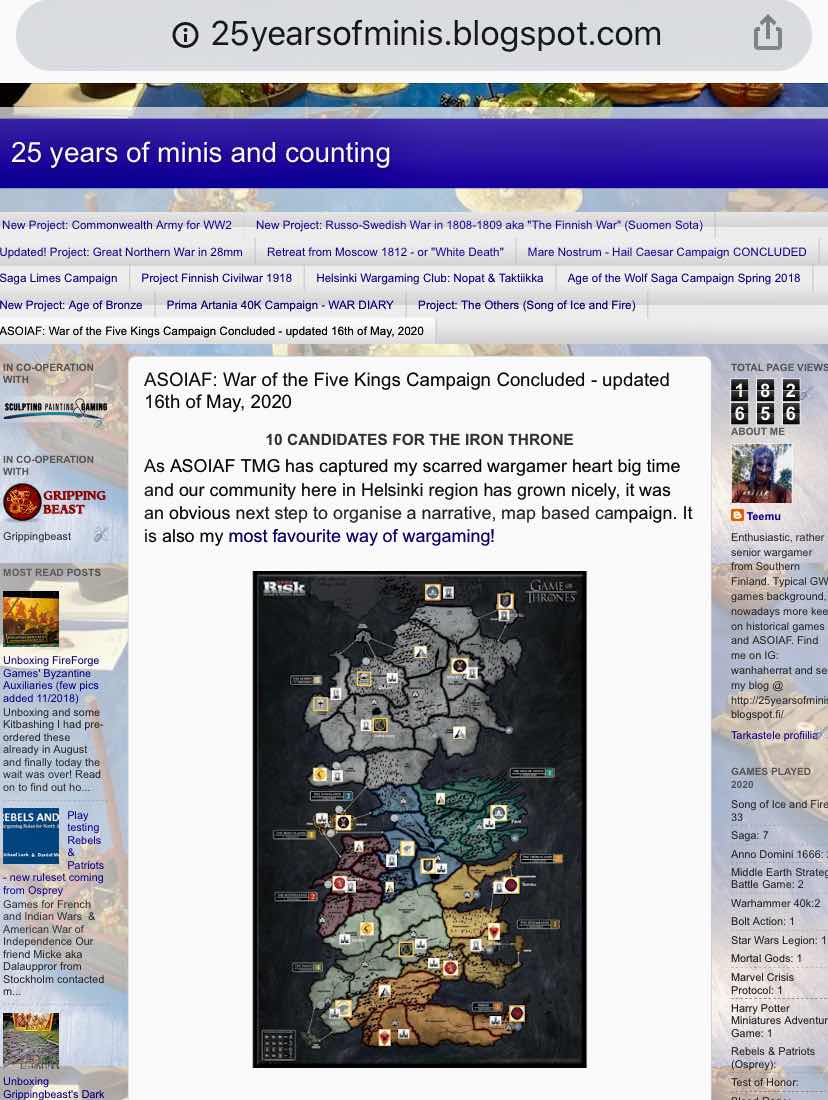Open 'New Project: Commonwealth Army for WW2' page
Screen dimensions: 828x1100
[x=116, y=225]
